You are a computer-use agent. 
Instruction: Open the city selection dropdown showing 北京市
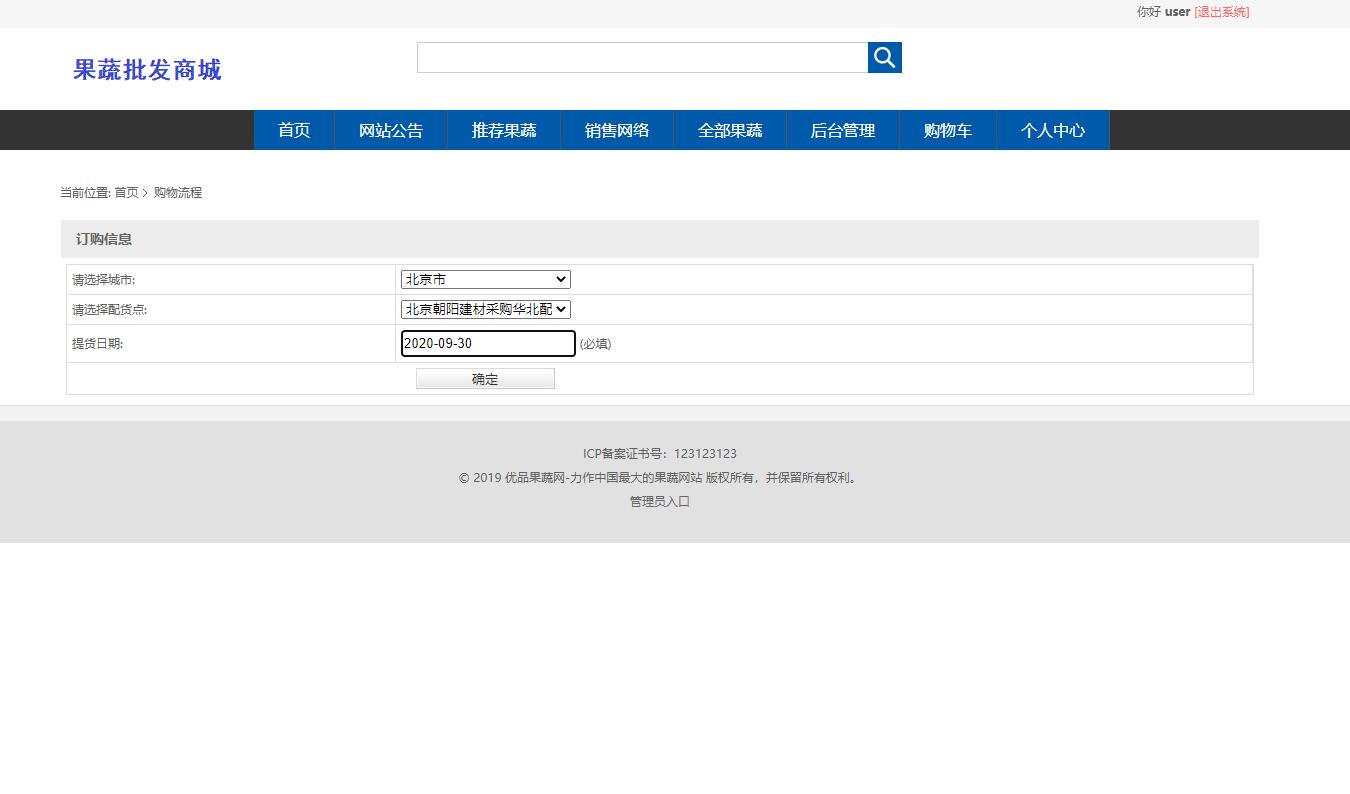[485, 279]
